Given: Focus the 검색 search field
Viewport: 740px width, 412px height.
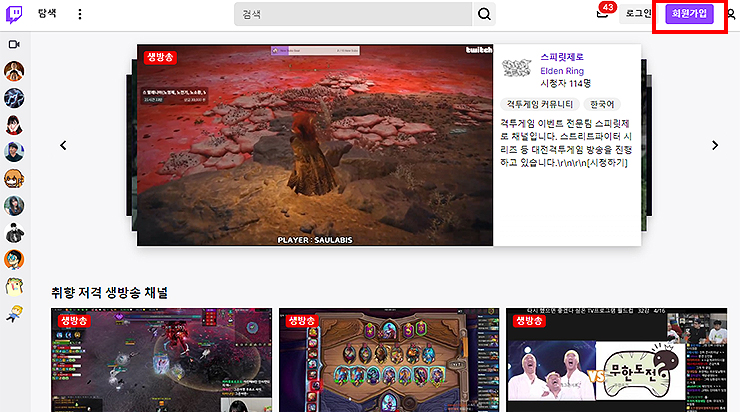Looking at the screenshot, I should click(353, 14).
